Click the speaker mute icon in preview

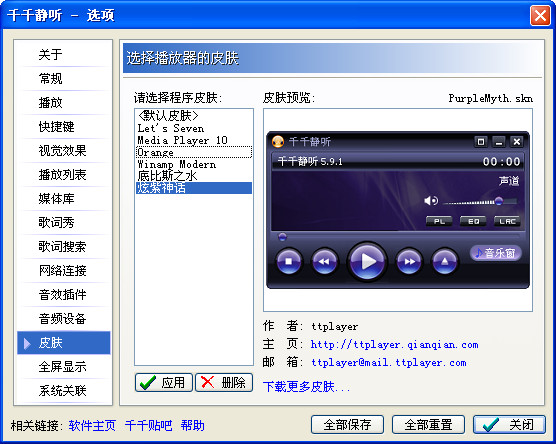(430, 201)
